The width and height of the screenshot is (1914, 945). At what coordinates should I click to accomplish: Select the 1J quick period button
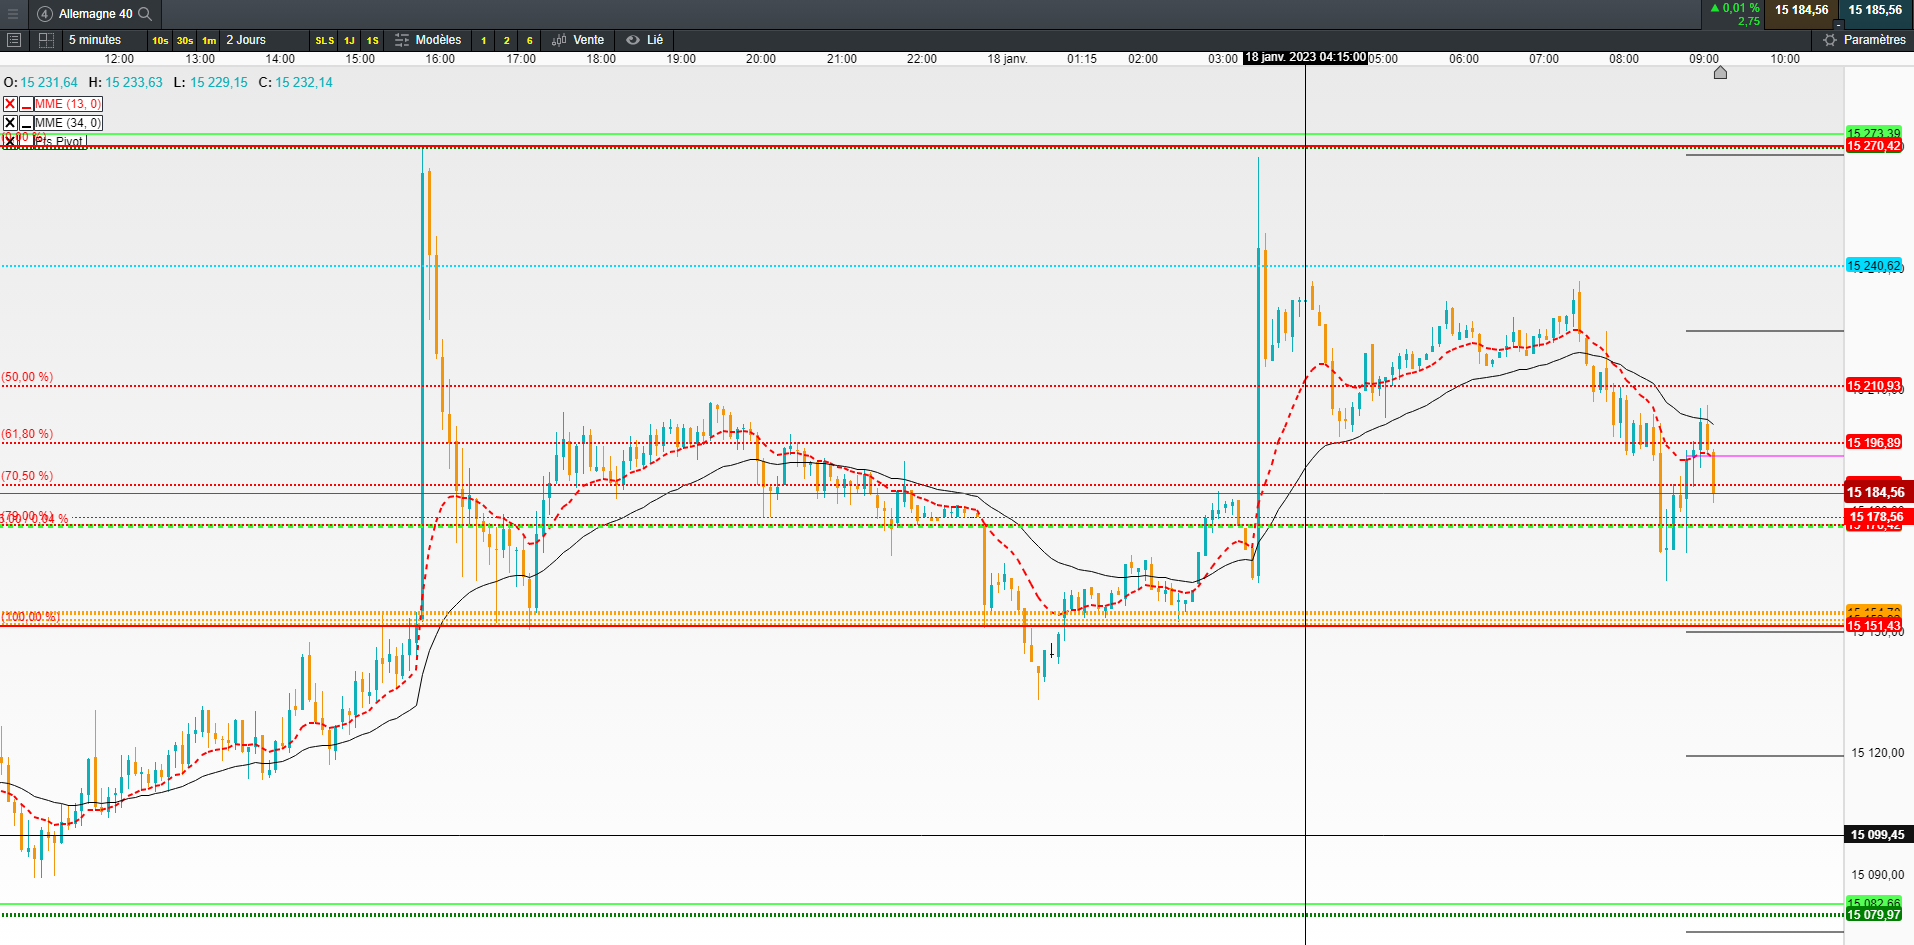[349, 41]
